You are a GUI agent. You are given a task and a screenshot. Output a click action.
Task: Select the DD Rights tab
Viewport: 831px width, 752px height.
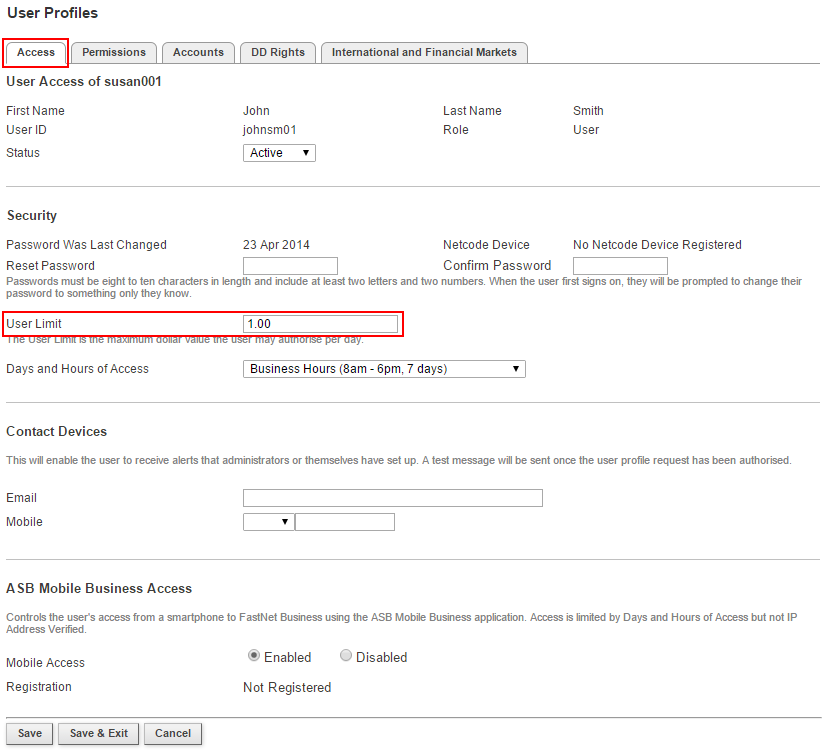coord(278,53)
